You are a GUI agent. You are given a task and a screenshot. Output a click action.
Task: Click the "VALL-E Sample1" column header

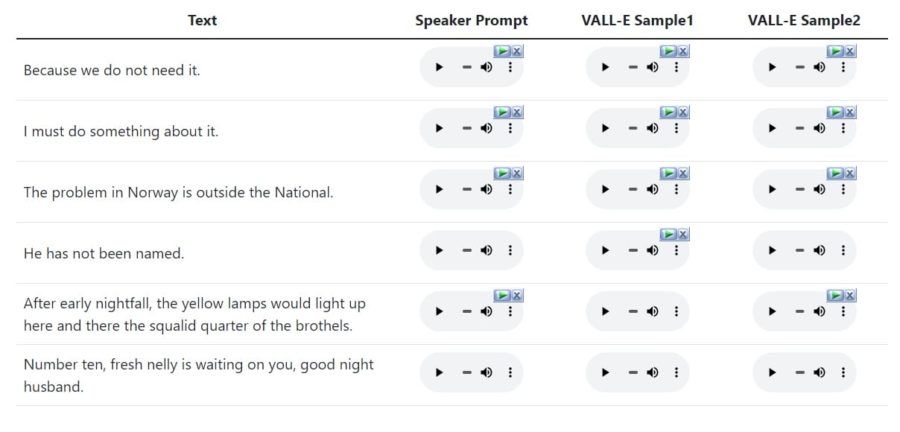[x=637, y=21]
